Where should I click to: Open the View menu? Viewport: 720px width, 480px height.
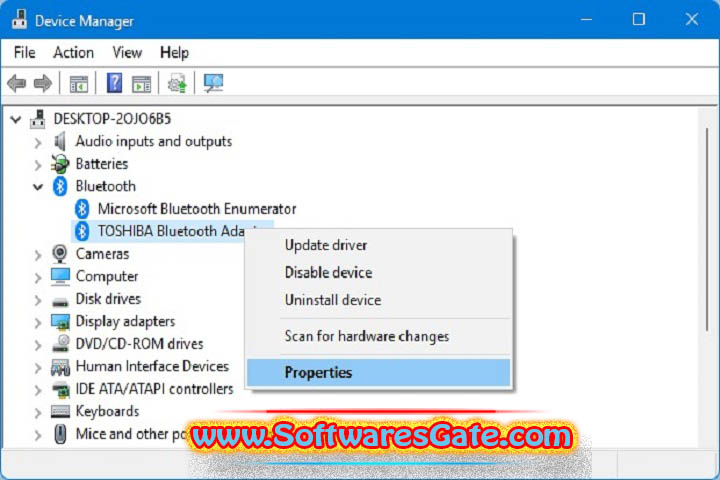127,53
